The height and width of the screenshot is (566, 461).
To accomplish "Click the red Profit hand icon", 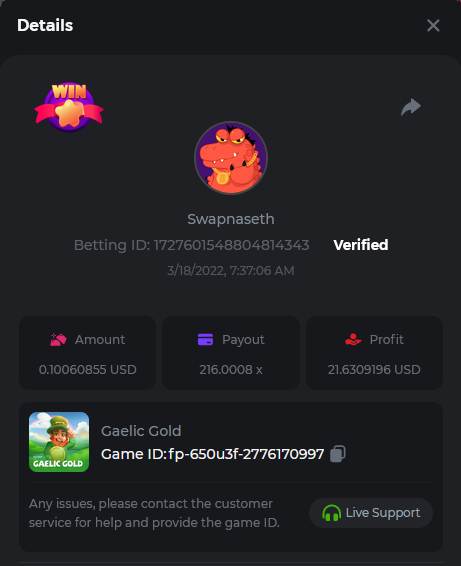I will [353, 339].
